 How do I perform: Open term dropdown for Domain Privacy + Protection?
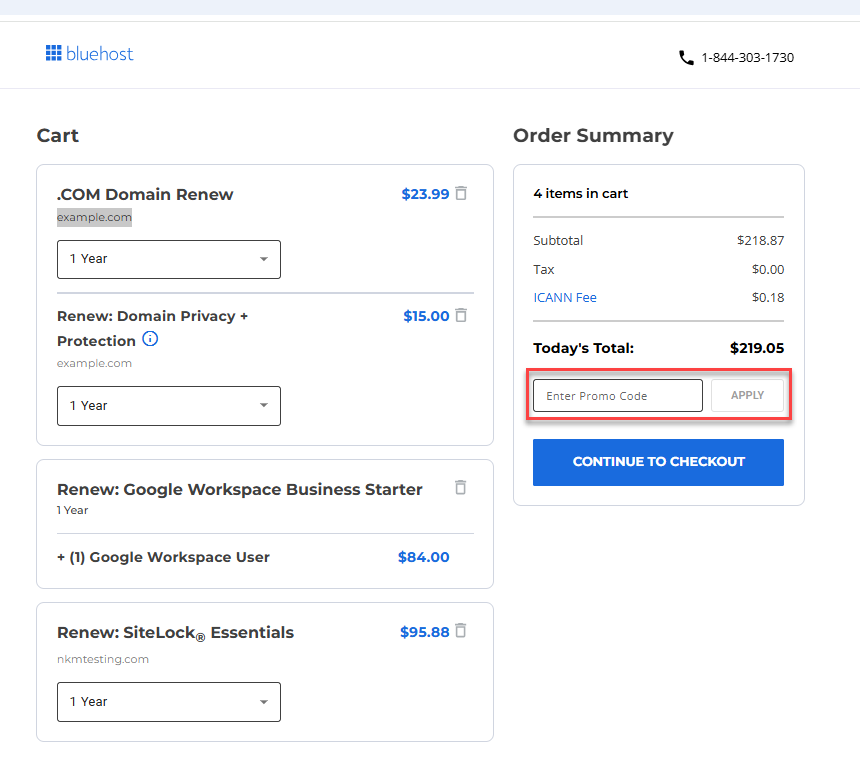(169, 406)
